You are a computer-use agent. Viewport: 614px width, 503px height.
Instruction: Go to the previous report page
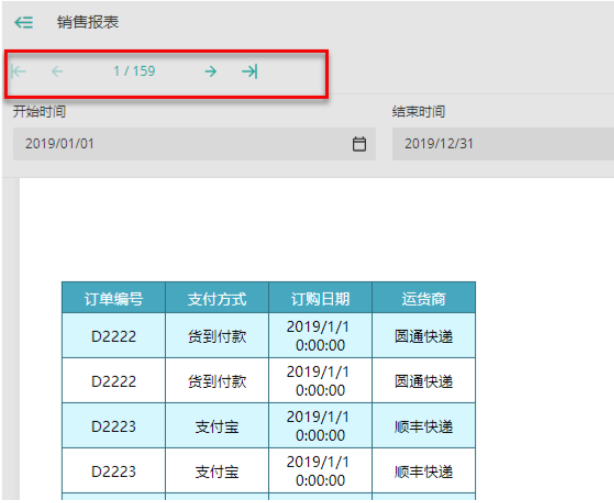tap(57, 71)
